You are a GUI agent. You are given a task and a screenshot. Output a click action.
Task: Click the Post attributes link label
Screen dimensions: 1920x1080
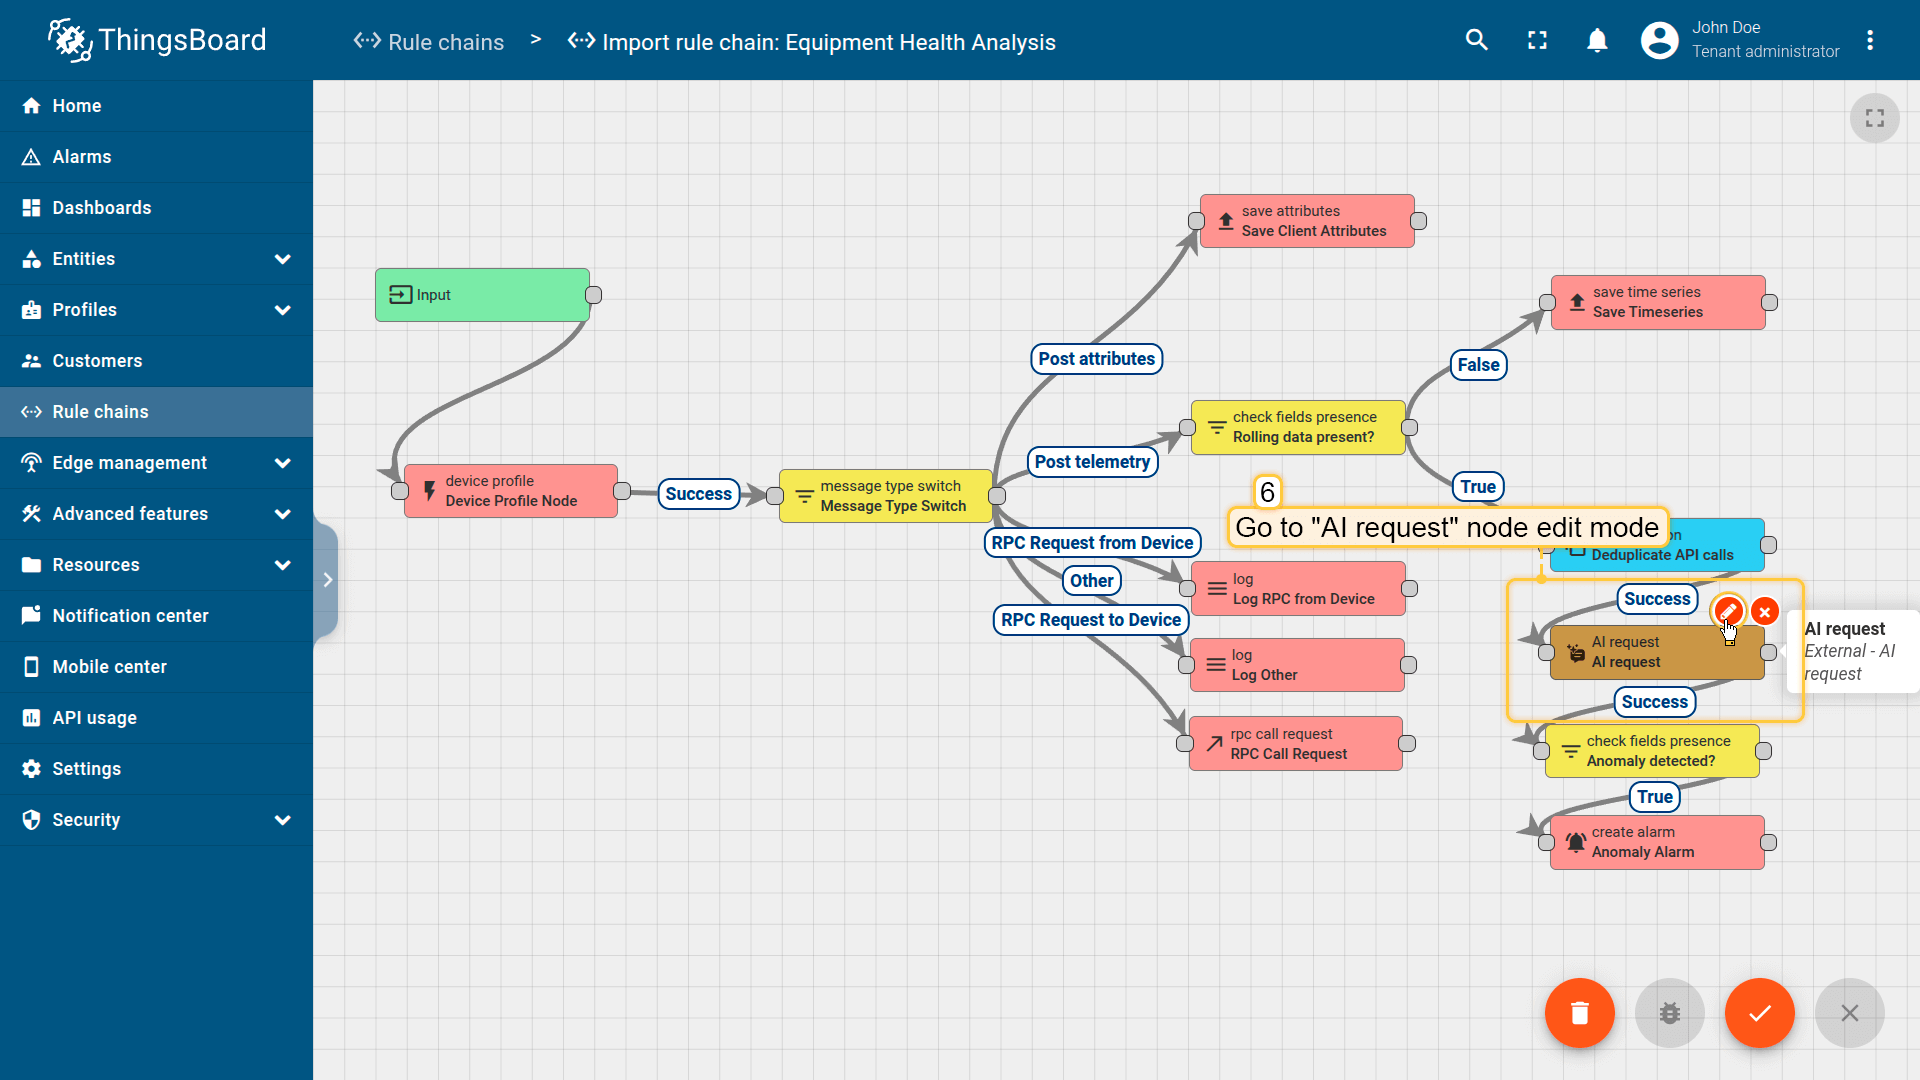point(1096,359)
